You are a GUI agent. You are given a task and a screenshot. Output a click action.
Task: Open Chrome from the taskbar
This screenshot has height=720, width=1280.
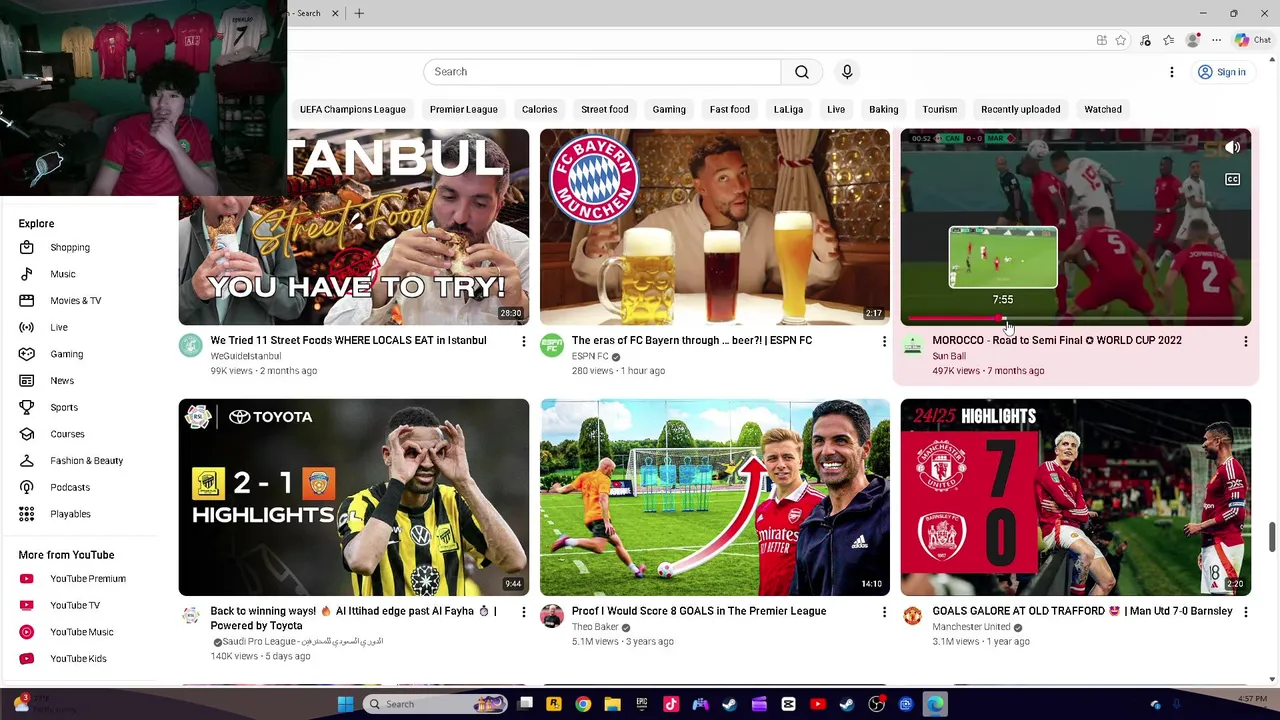tap(583, 704)
